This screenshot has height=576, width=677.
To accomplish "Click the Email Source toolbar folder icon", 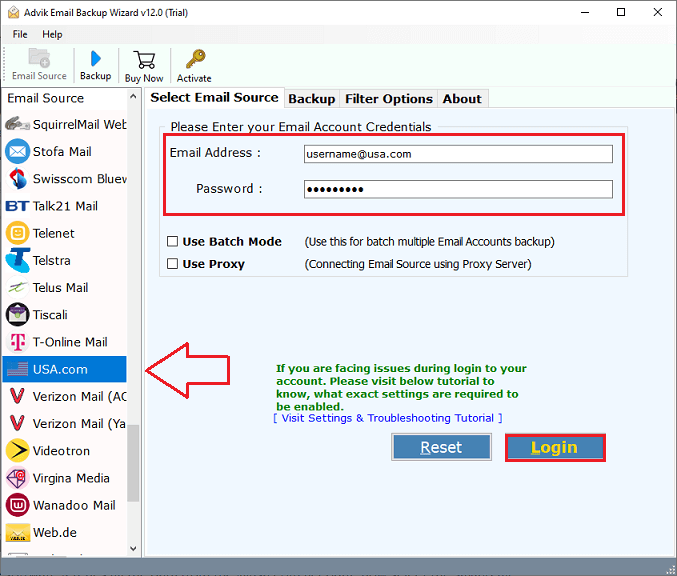I will (39, 58).
